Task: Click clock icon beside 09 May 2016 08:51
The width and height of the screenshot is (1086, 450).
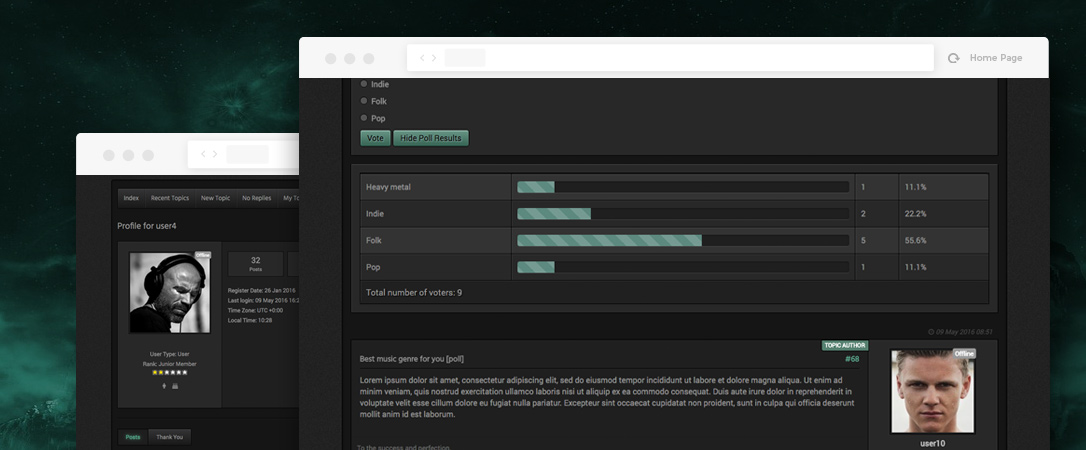Action: tap(931, 332)
